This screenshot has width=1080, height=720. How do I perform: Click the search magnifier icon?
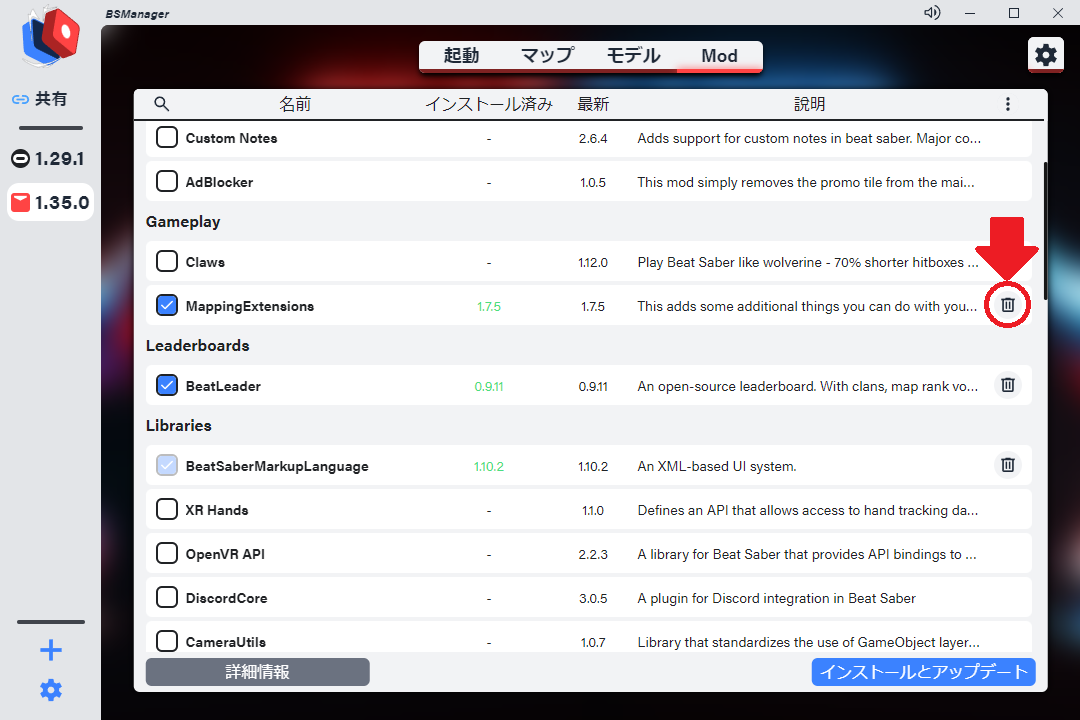pos(161,103)
